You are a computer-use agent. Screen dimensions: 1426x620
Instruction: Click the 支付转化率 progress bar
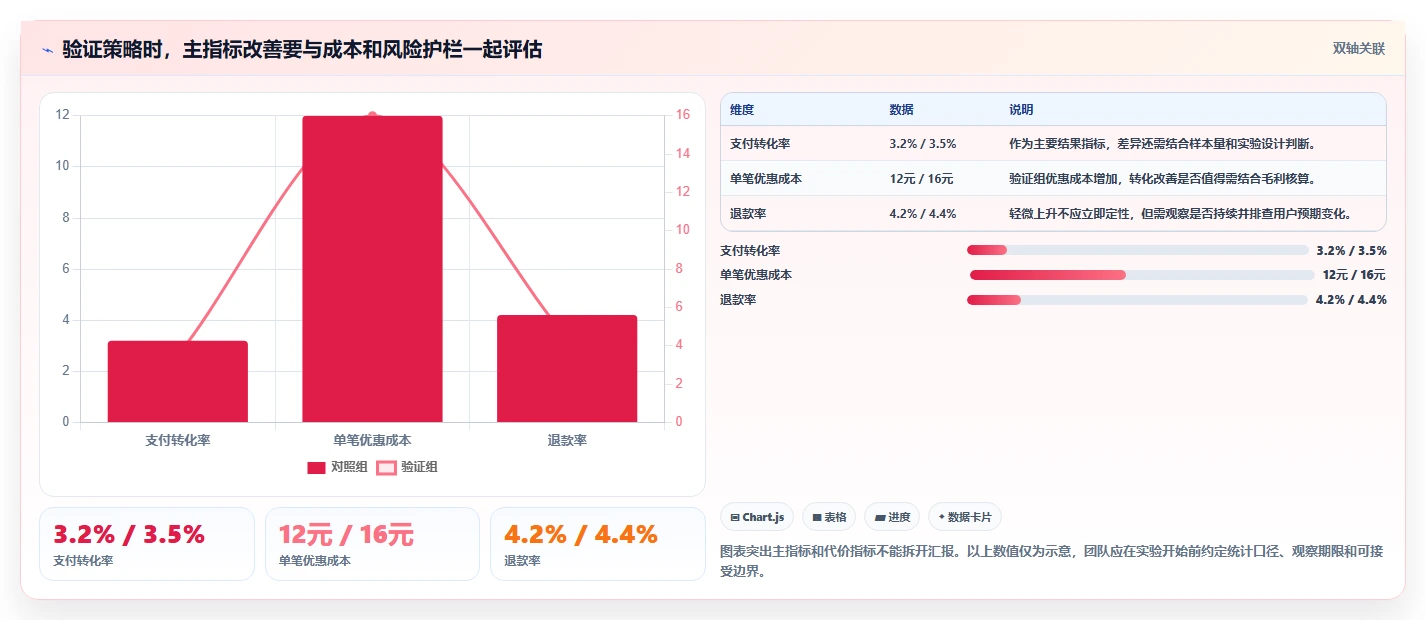pos(1137,250)
